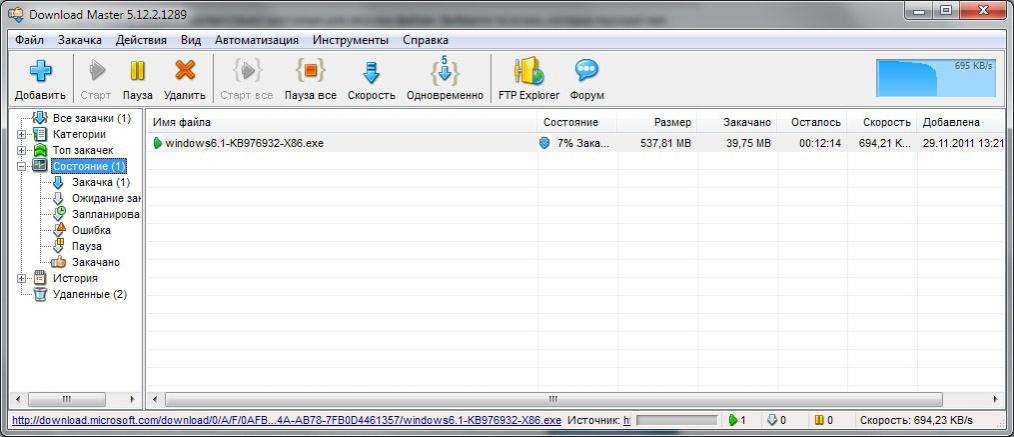
Task: Select Состояние (1) tree node
Action: 89,166
